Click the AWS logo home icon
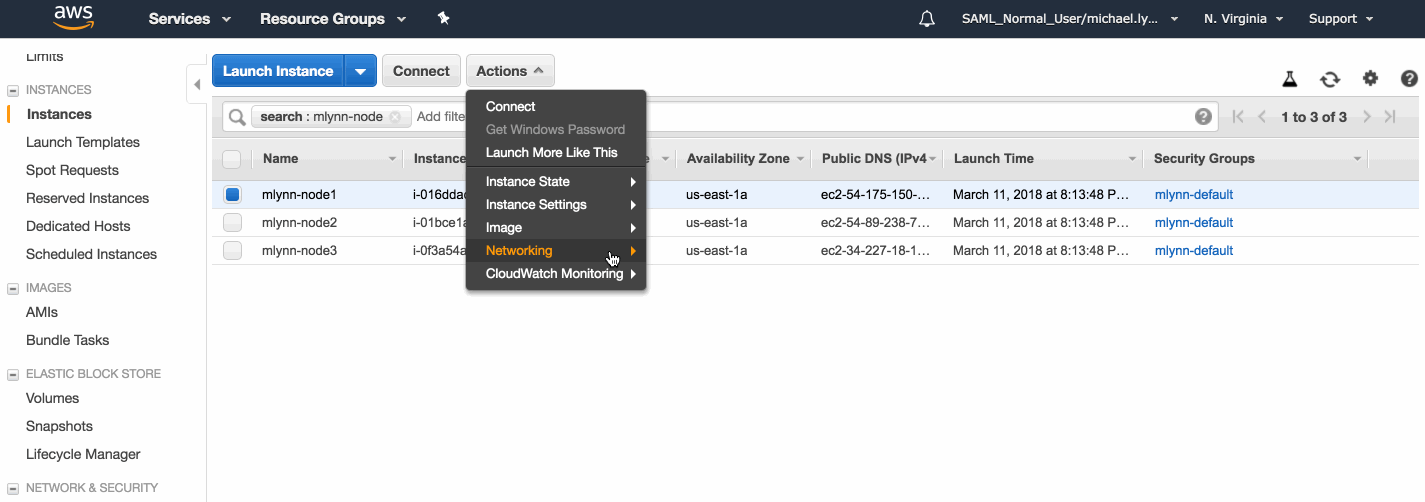1425x502 pixels. [74, 18]
